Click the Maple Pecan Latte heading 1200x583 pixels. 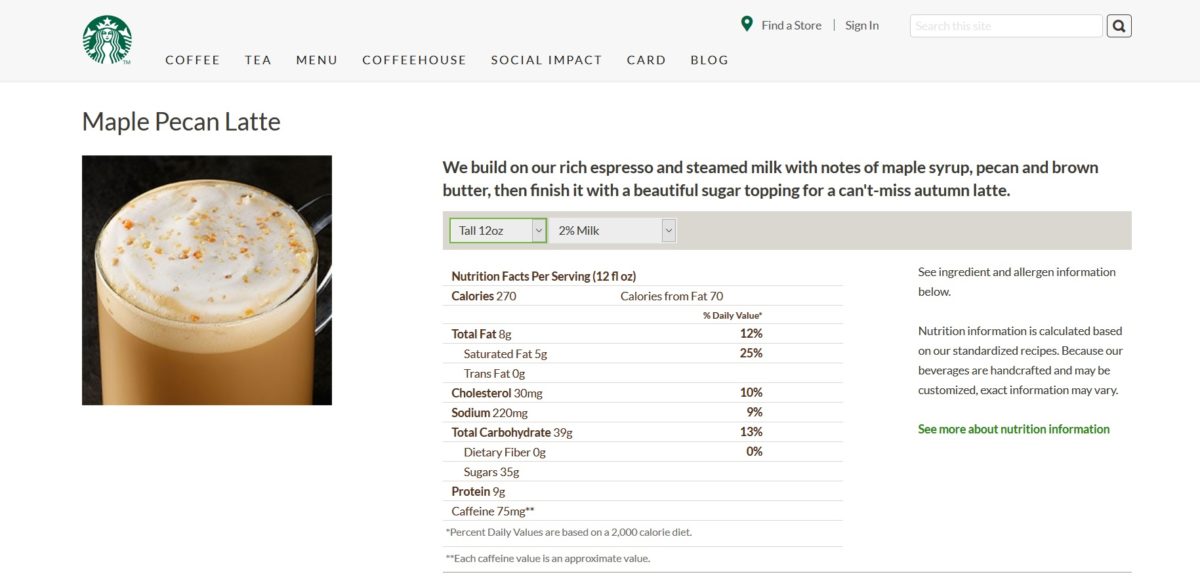[x=181, y=122]
